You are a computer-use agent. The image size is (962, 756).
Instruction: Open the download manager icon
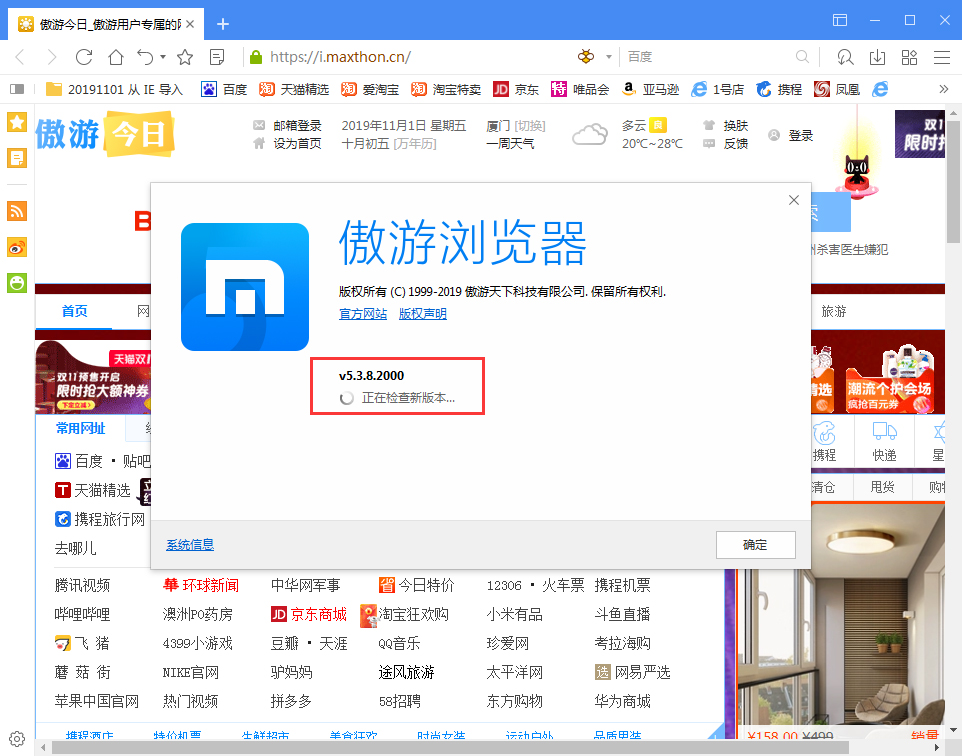(877, 57)
